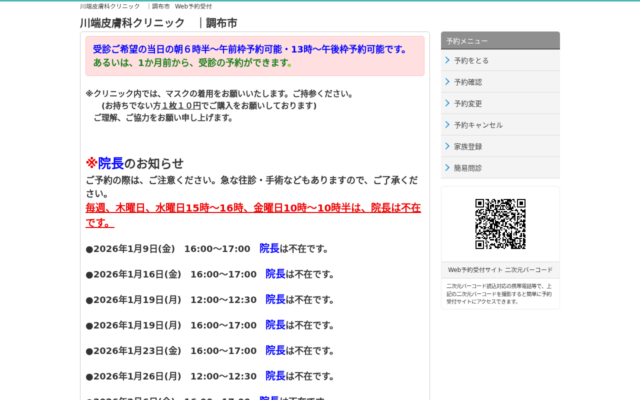Click the mask-wearing request paragraph
The image size is (640, 400).
tap(220, 105)
